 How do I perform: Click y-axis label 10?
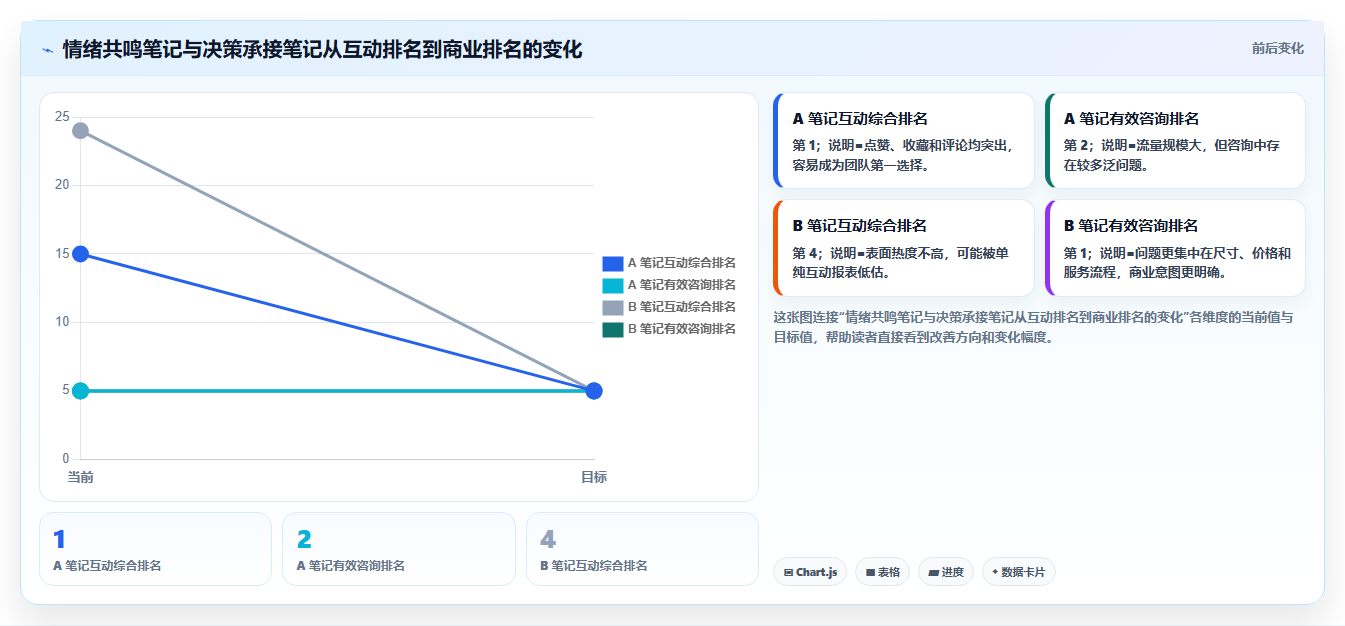(62, 322)
